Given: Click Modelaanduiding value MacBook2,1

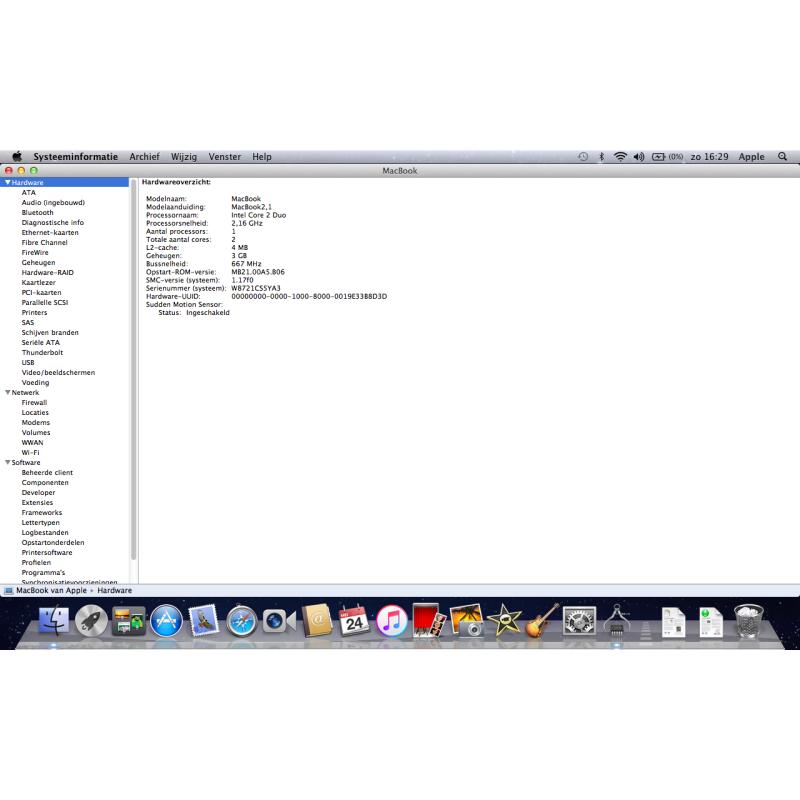Looking at the screenshot, I should pos(252,207).
